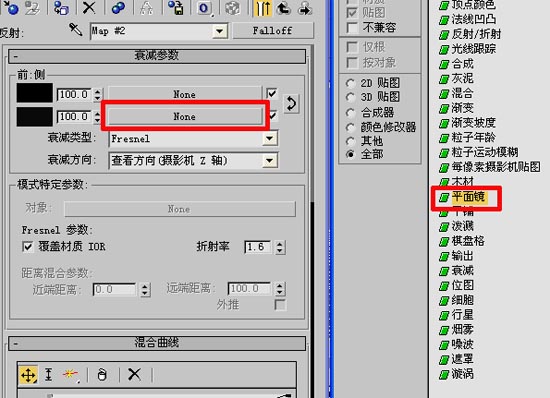Click the Get Material sphere icon
This screenshot has width=550, height=398.
click(x=11, y=7)
